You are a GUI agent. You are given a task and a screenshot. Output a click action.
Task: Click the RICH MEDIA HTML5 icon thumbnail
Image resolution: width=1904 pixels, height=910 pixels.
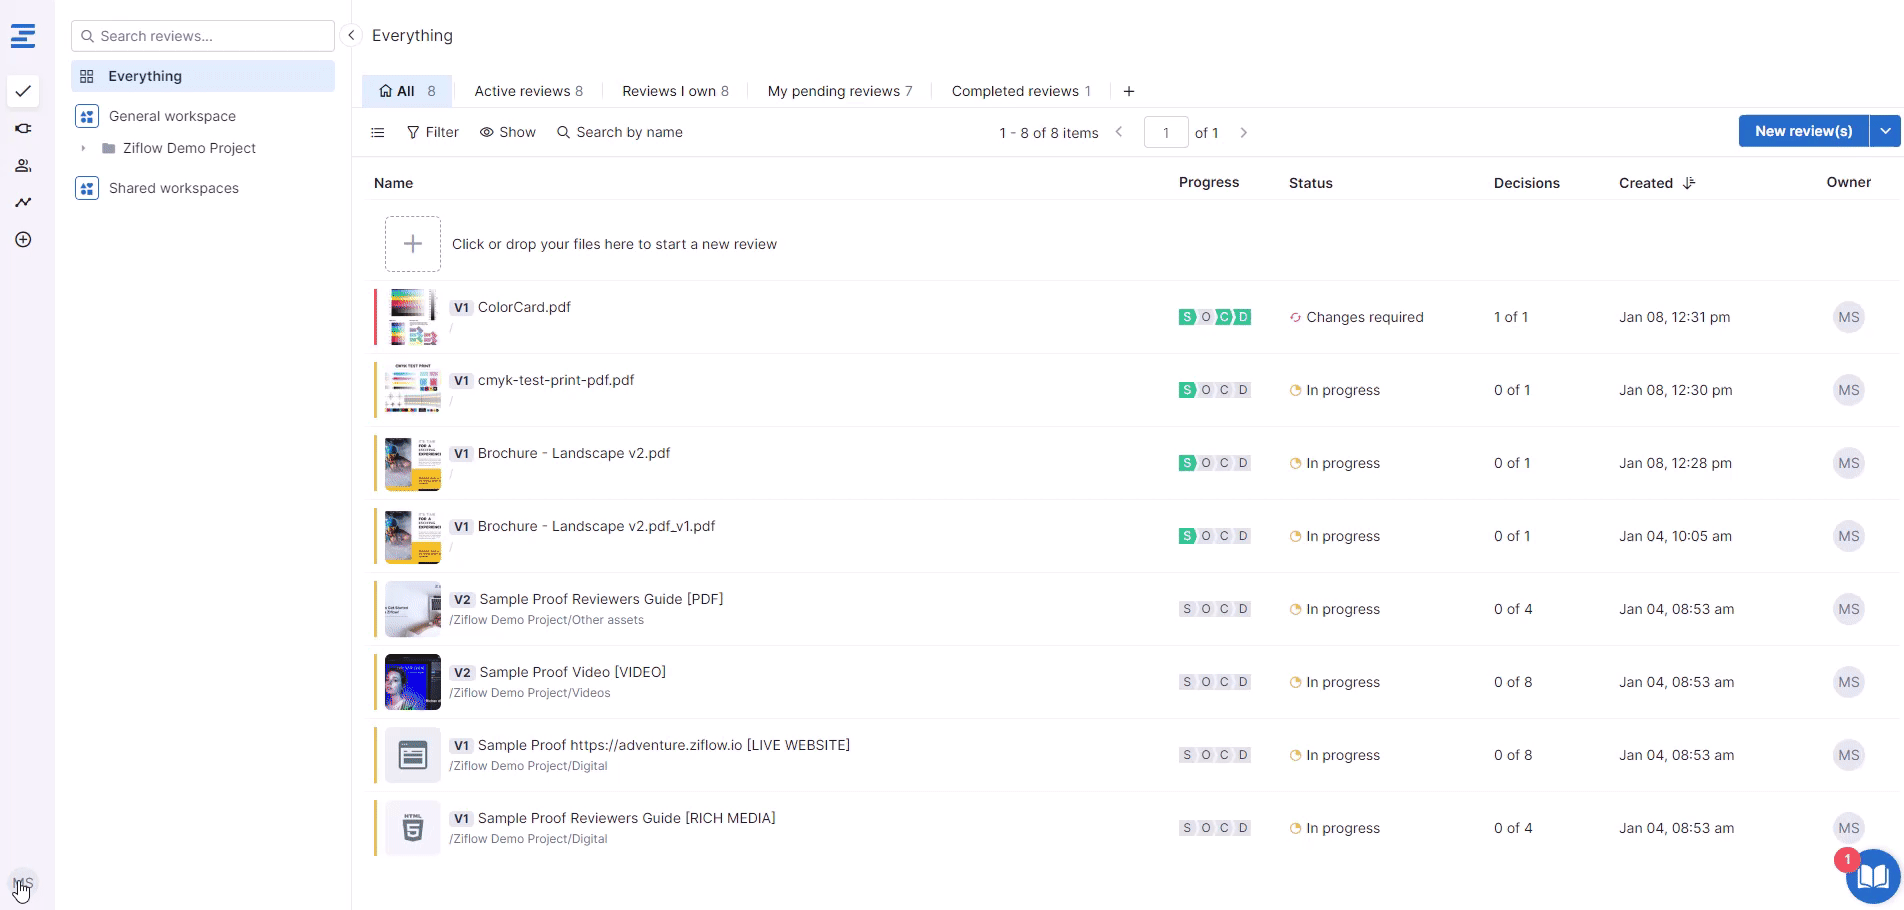coord(413,828)
